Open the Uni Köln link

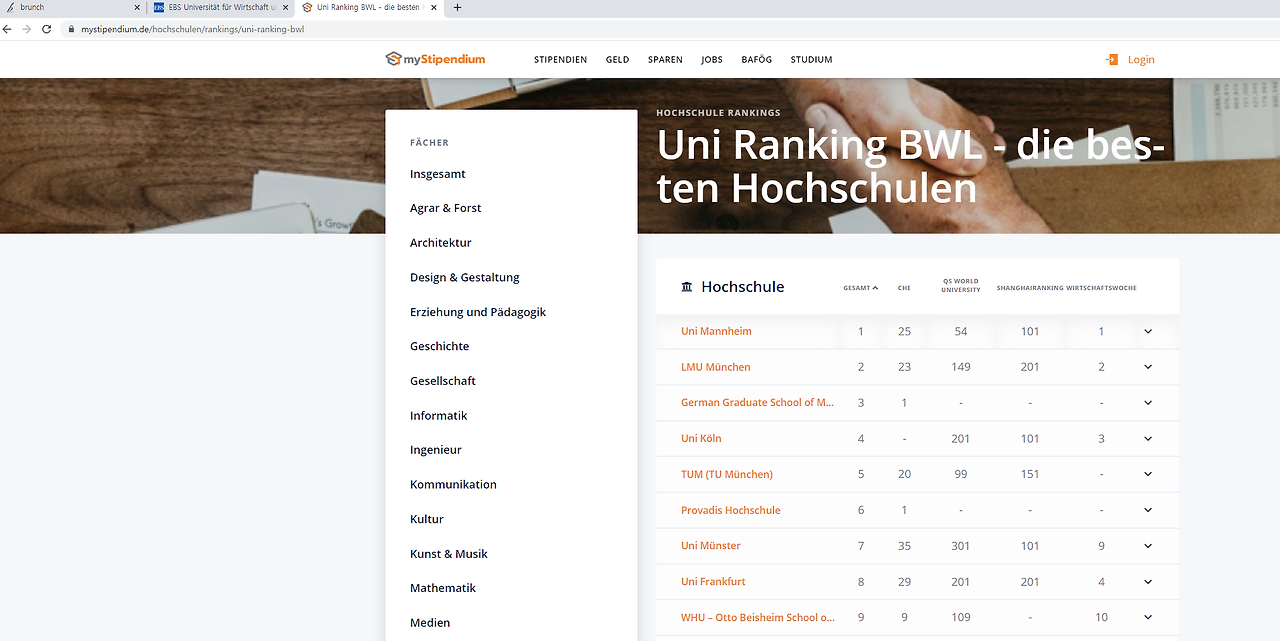[x=701, y=439]
